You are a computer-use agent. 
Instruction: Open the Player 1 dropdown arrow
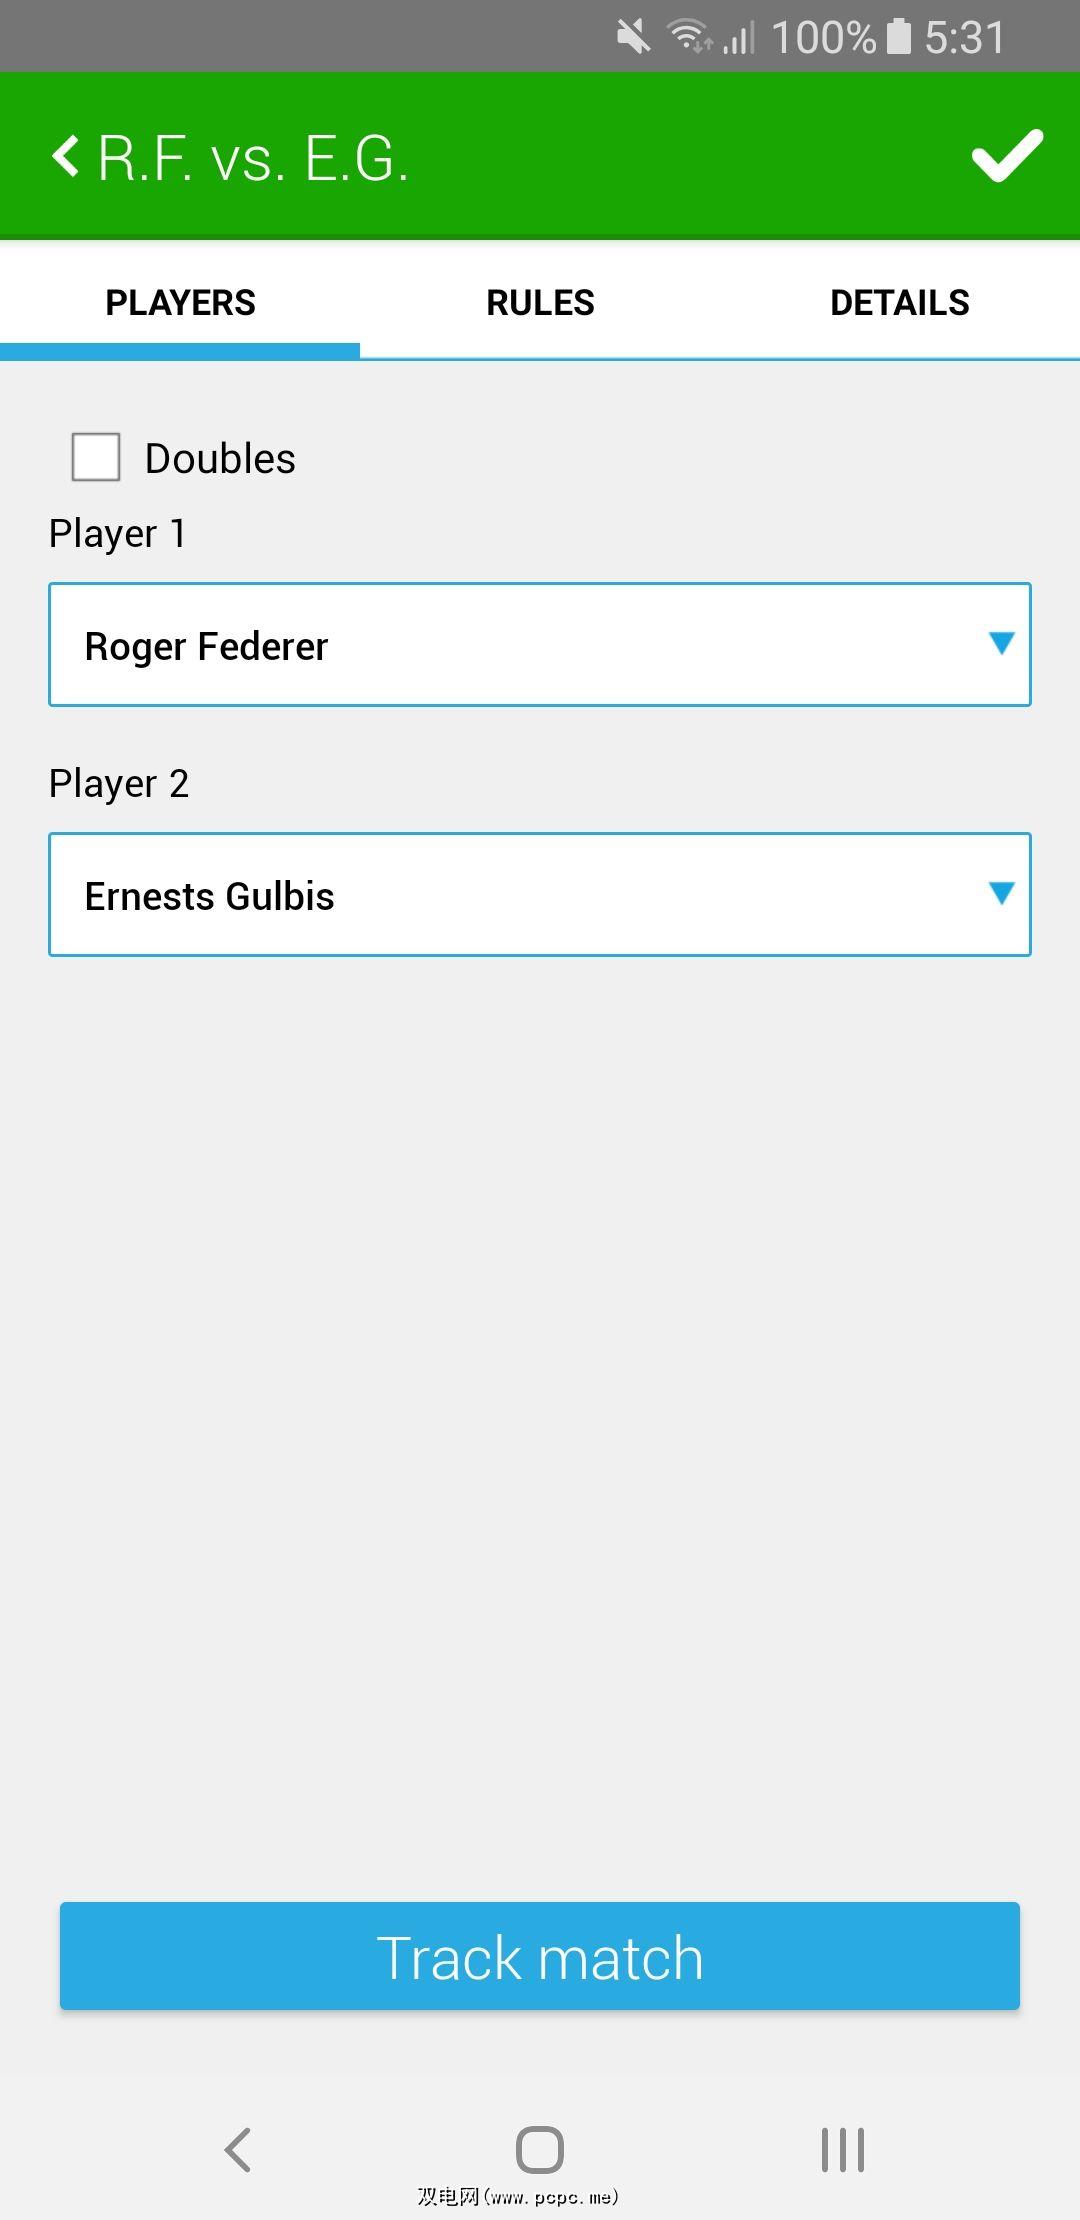(1001, 643)
